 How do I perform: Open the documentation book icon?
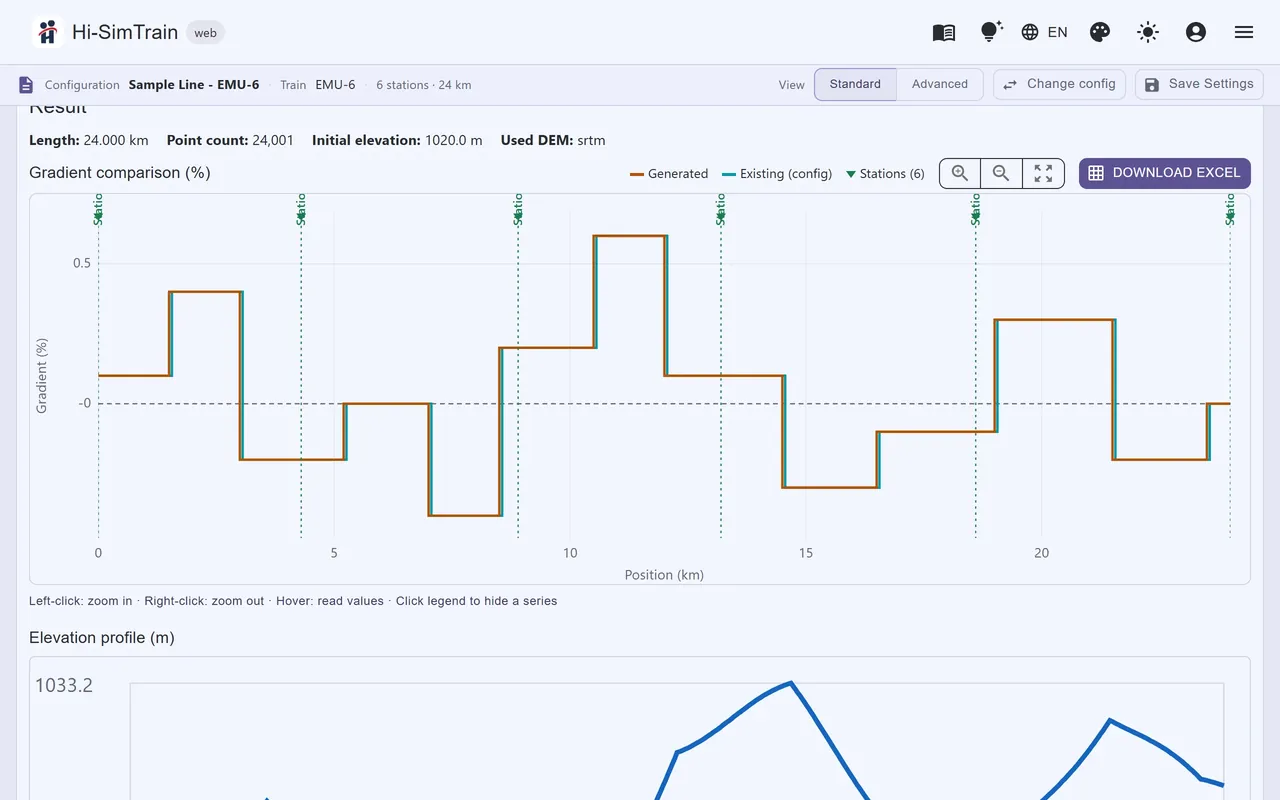(944, 32)
